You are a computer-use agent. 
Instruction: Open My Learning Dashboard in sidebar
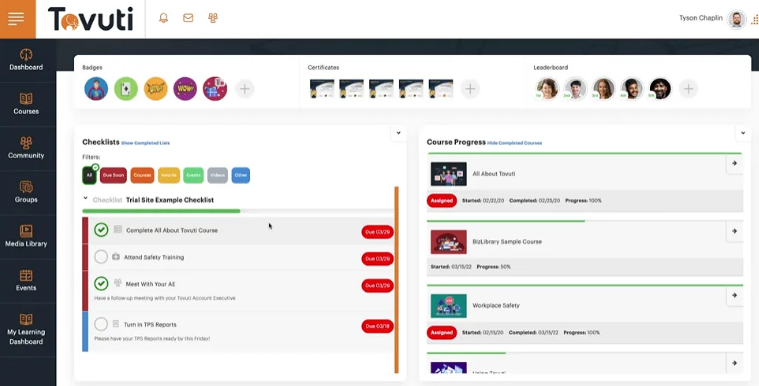point(26,330)
